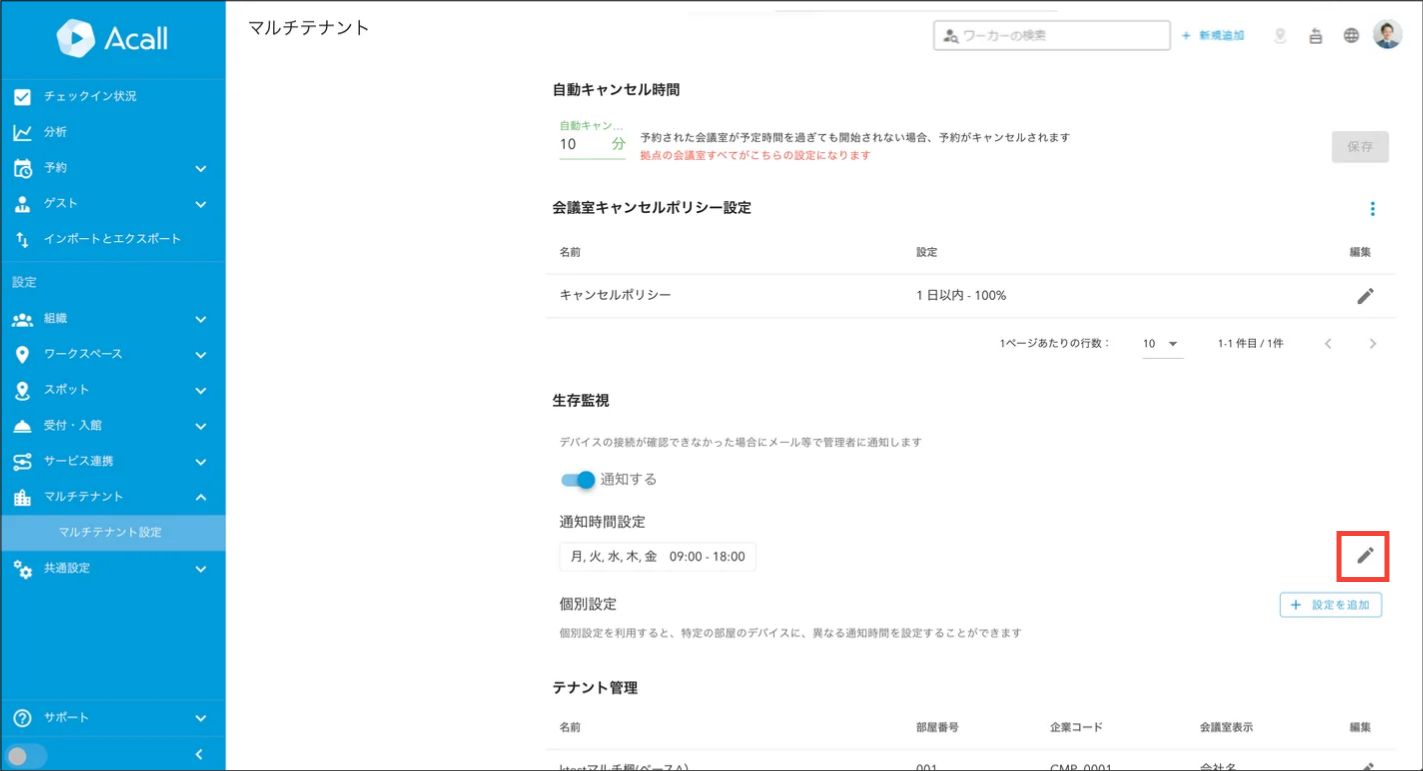Open rows per page dropdown showing 10
This screenshot has height=771, width=1423.
(x=1161, y=344)
